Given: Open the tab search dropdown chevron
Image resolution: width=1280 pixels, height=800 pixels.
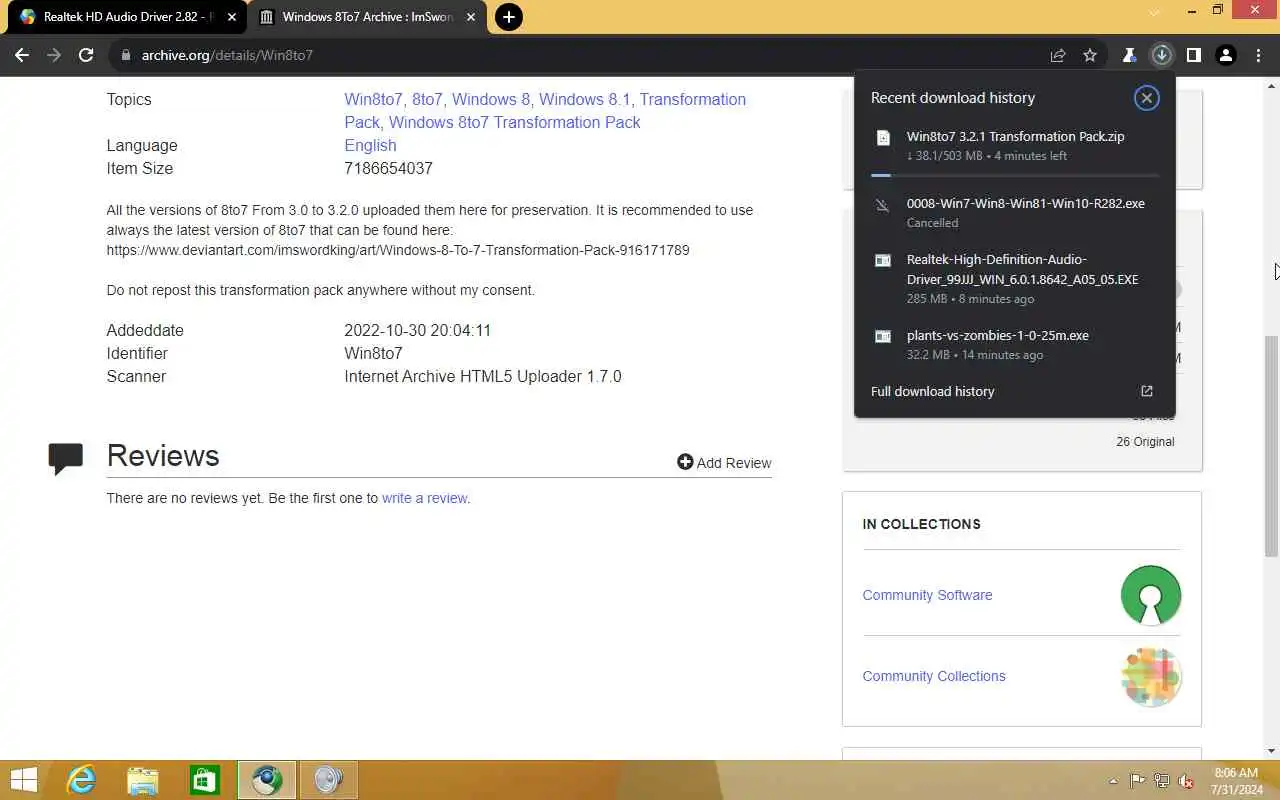Looking at the screenshot, I should (1154, 11).
